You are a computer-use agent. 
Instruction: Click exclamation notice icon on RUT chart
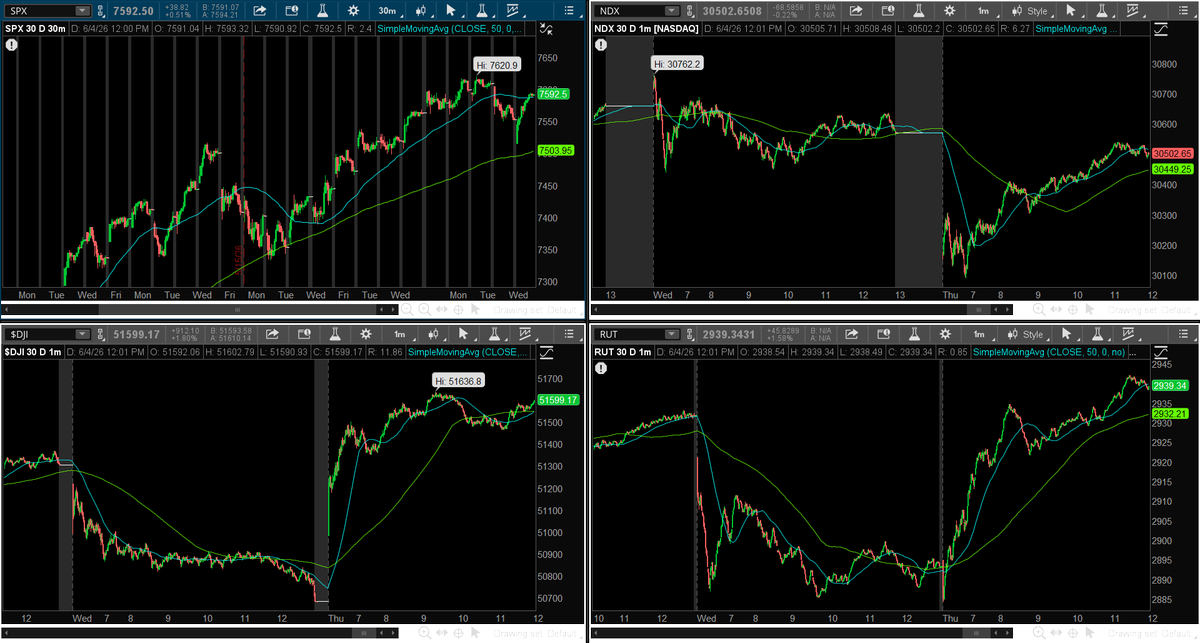601,368
